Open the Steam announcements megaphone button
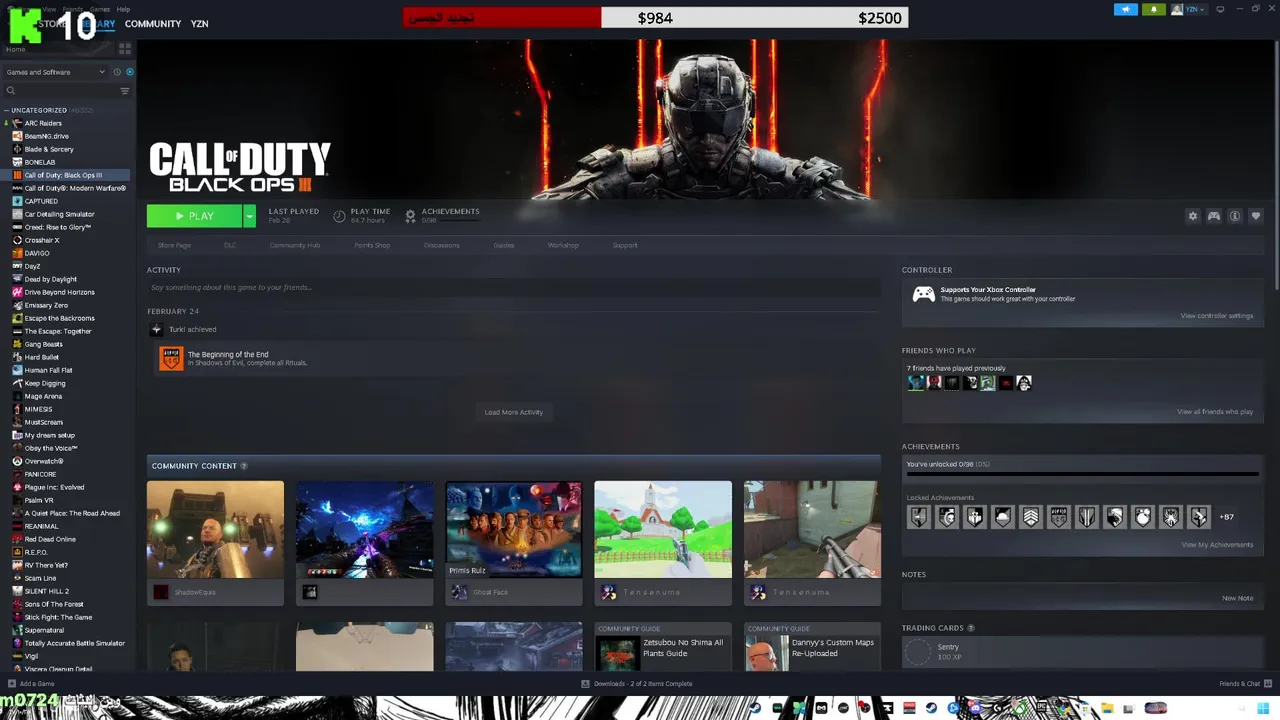Image resolution: width=1280 pixels, height=720 pixels. [1125, 10]
